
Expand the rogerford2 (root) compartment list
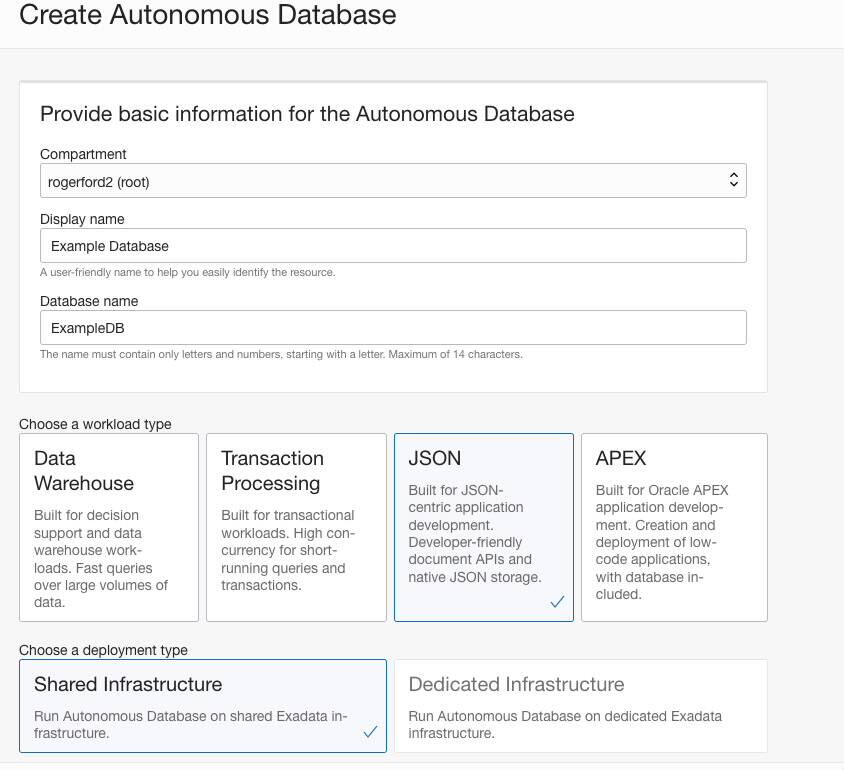click(x=392, y=180)
